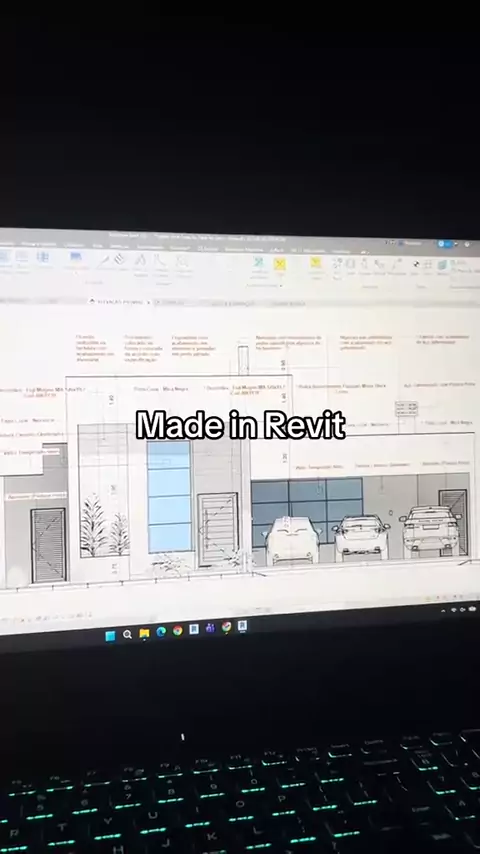
Task: Expand the system tray hidden icons chevron
Action: tap(443, 611)
